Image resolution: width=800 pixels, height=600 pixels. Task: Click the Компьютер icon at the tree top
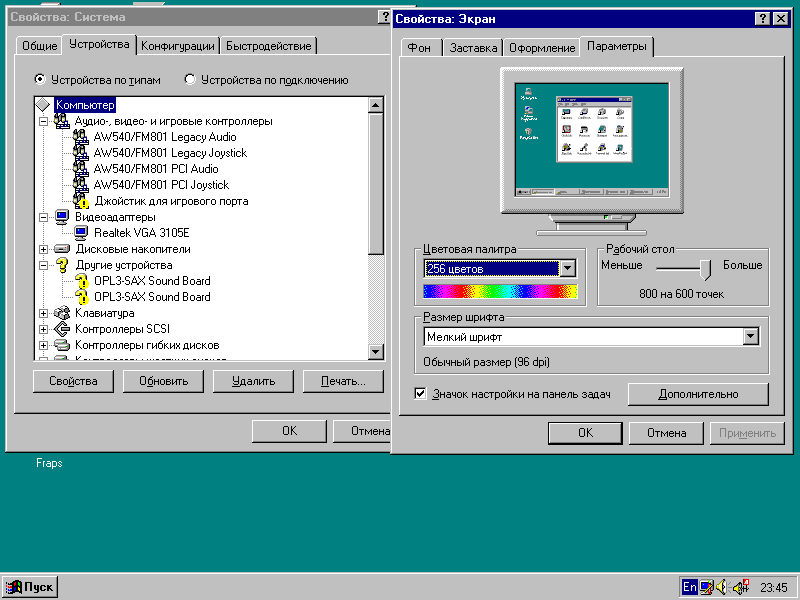click(x=43, y=104)
